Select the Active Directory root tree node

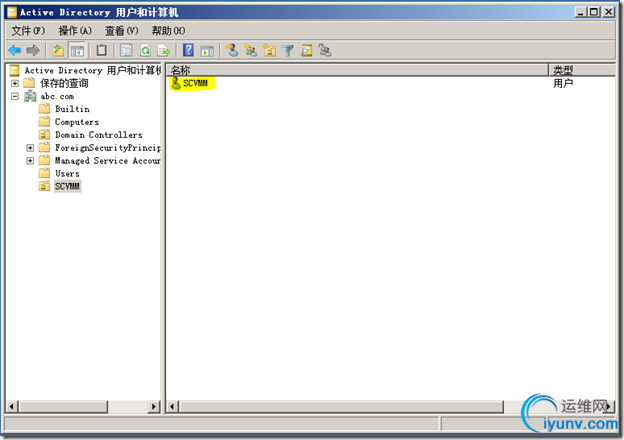coord(92,70)
